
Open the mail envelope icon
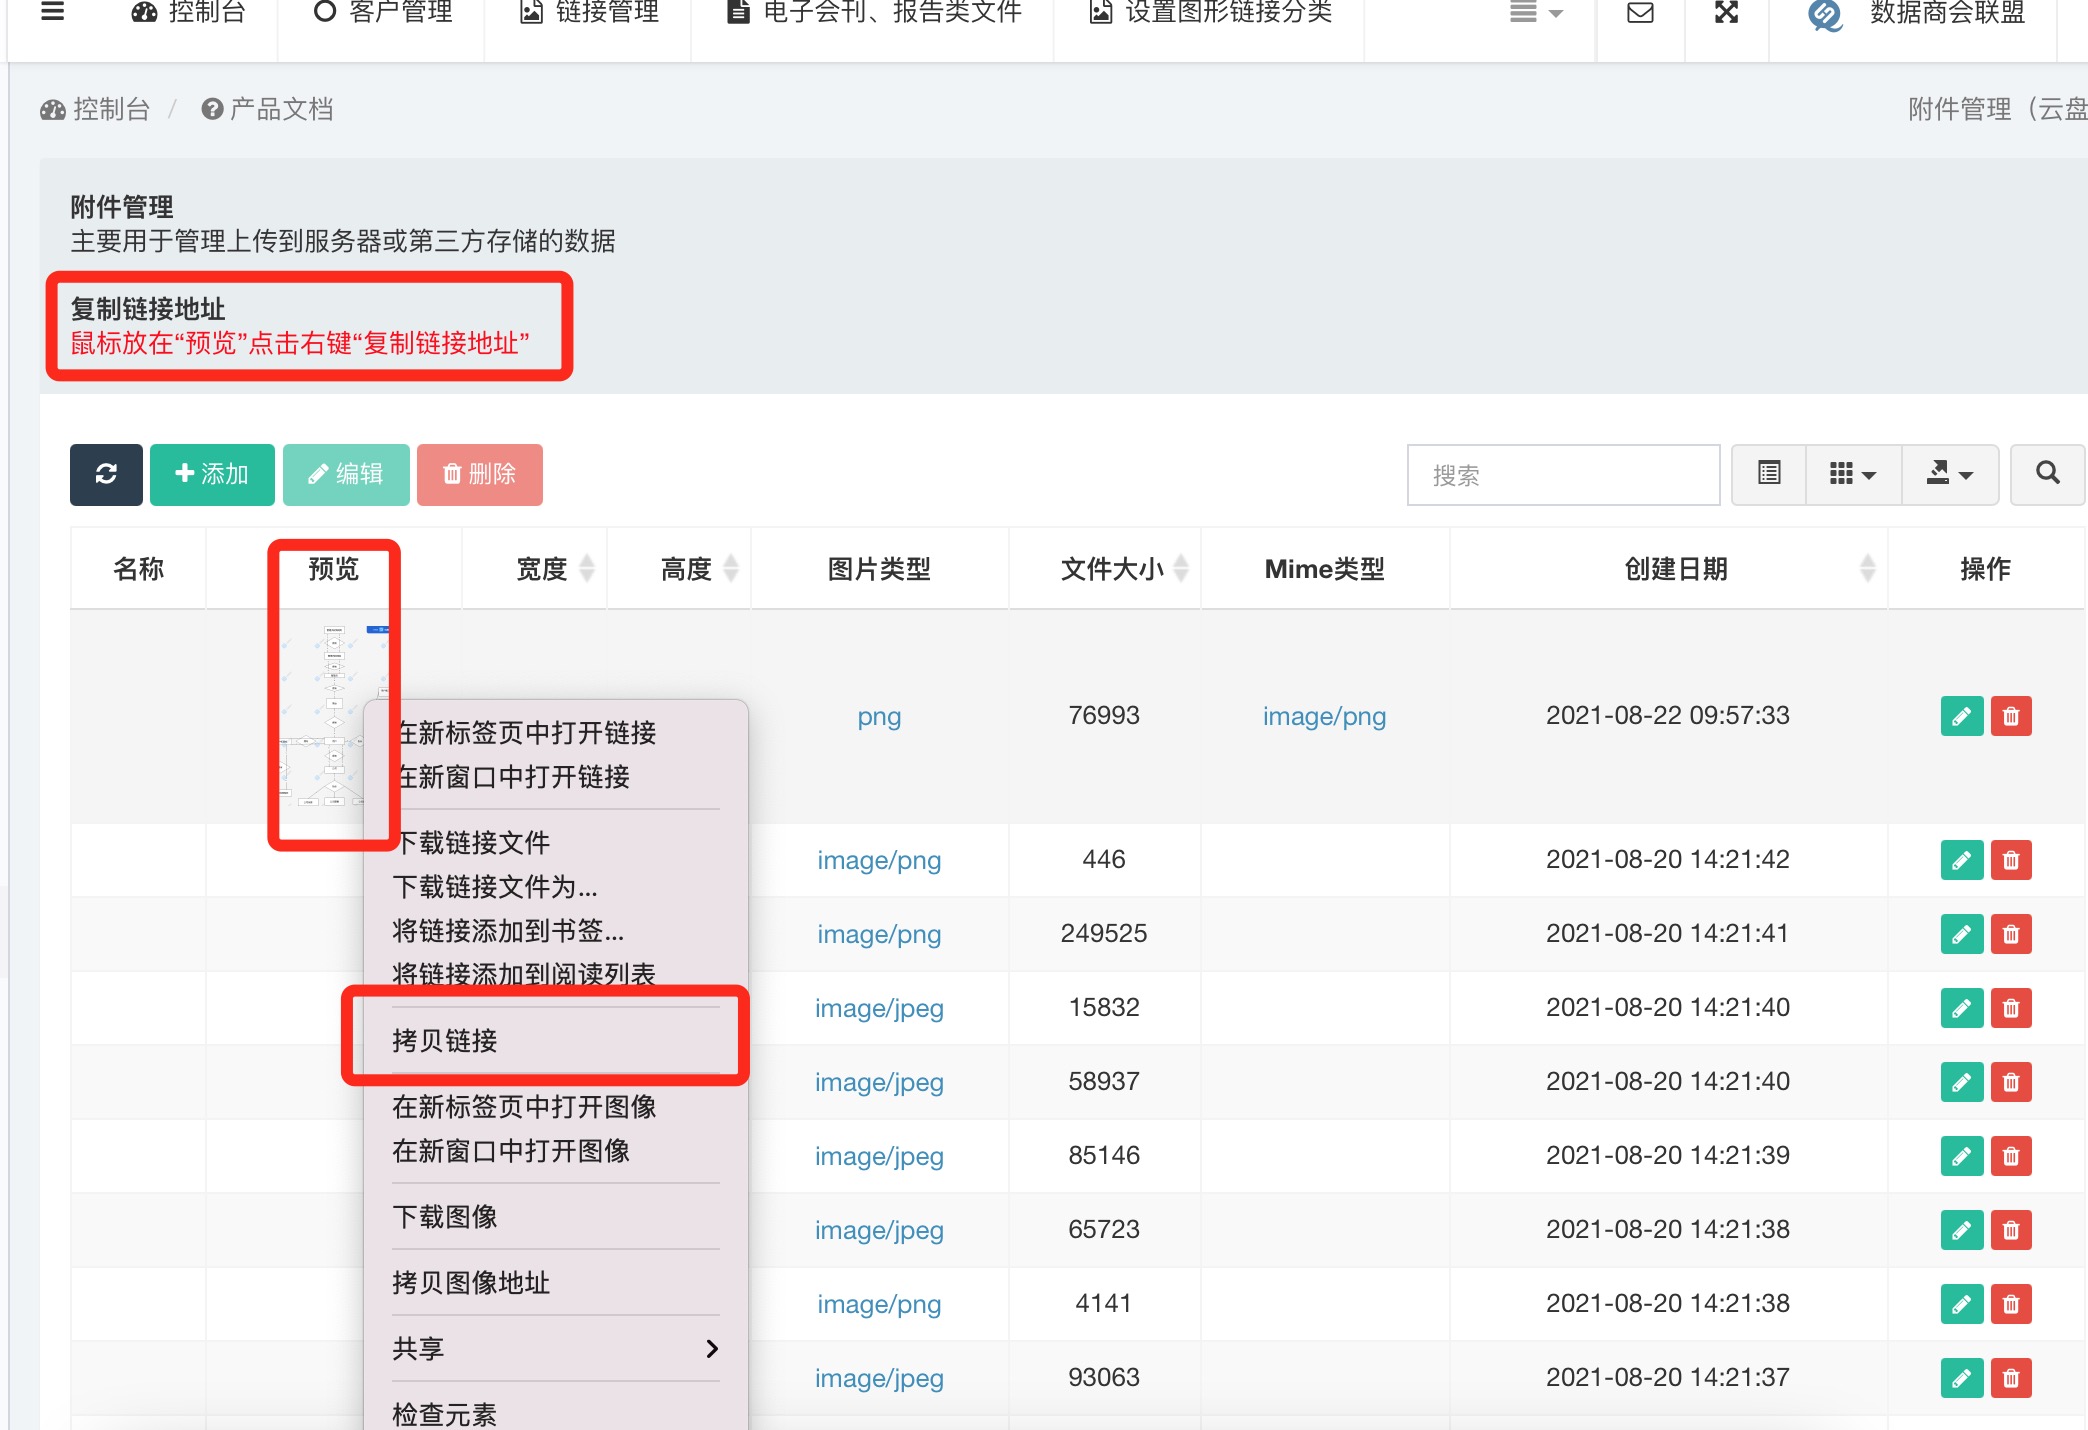tap(1640, 13)
